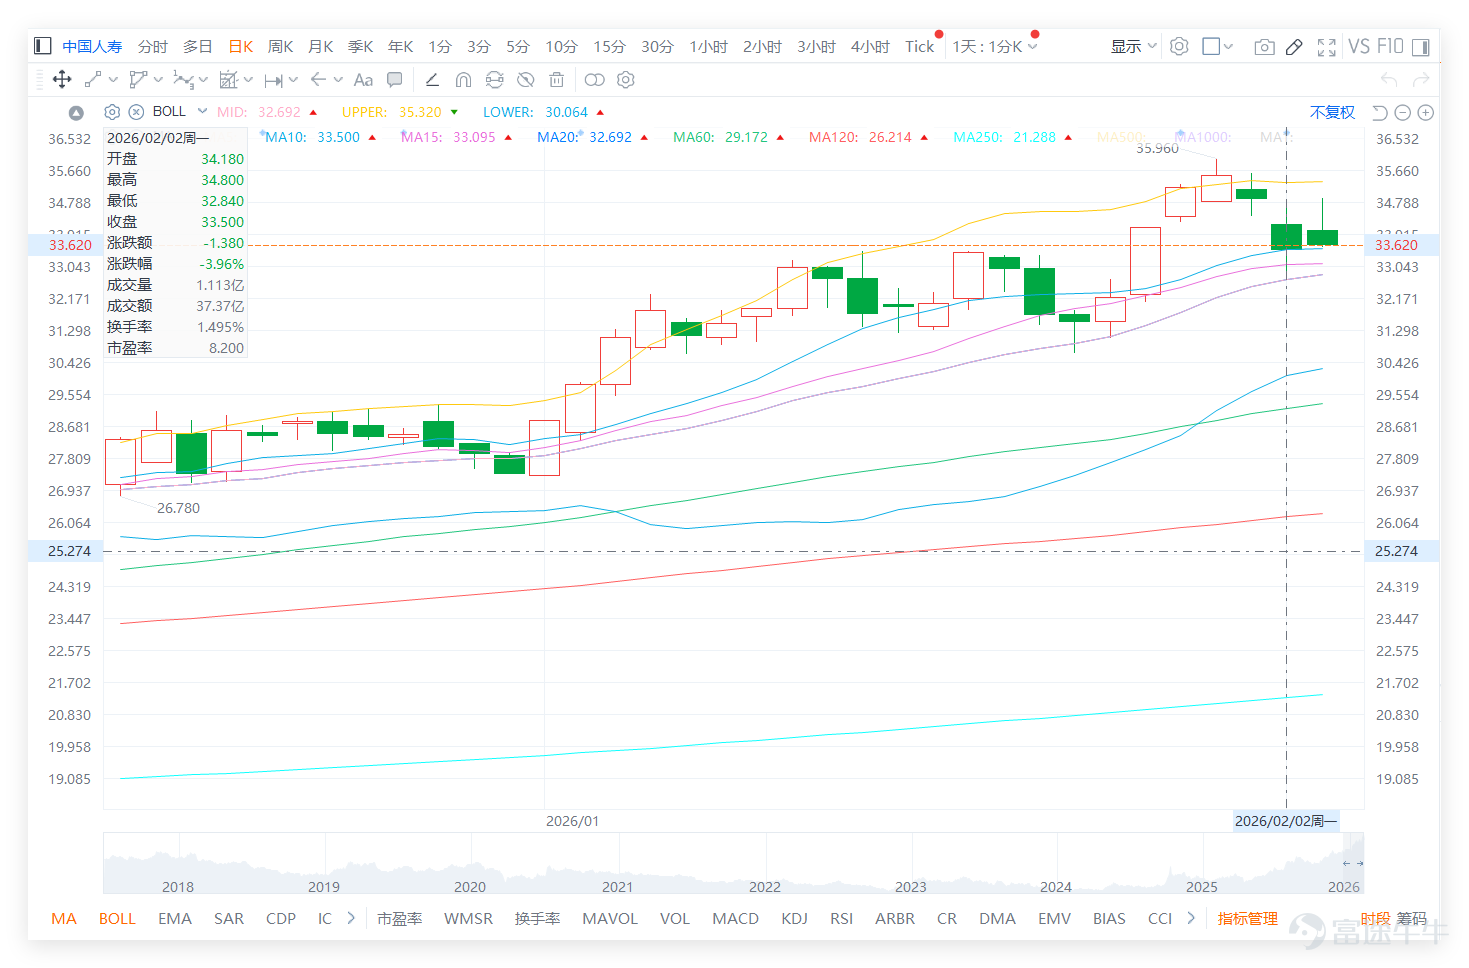Zoom in chart with plus icon

1426,113
